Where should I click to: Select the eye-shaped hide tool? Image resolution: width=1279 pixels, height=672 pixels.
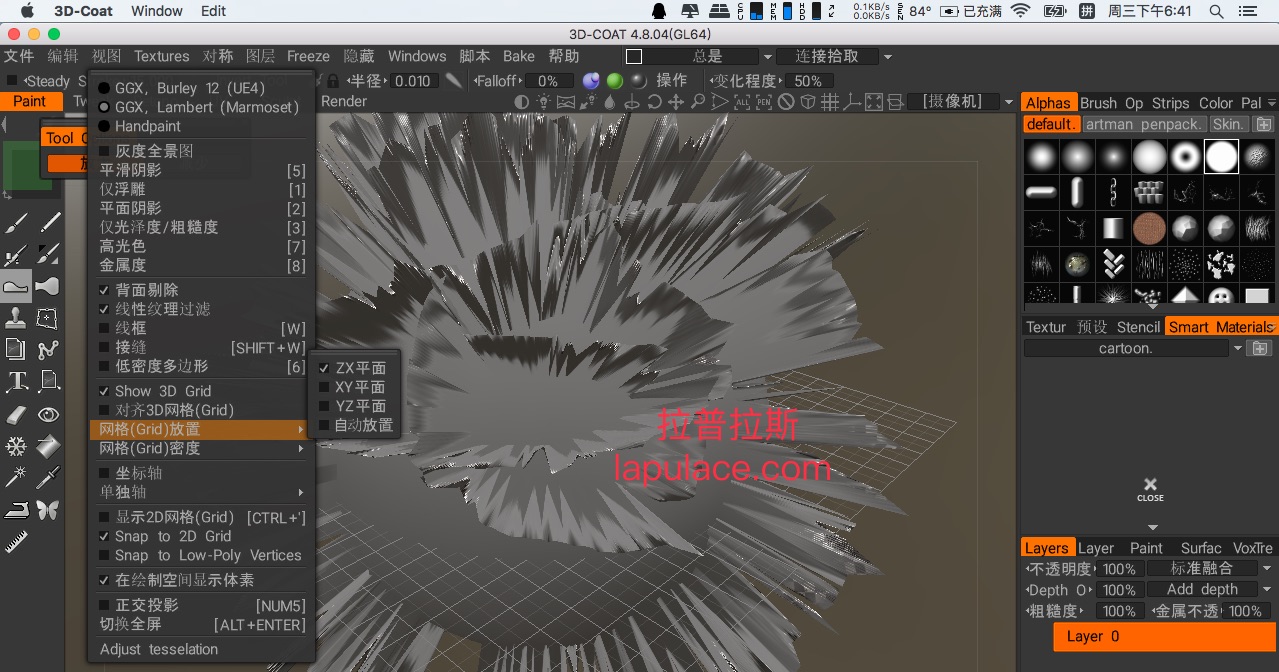48,414
